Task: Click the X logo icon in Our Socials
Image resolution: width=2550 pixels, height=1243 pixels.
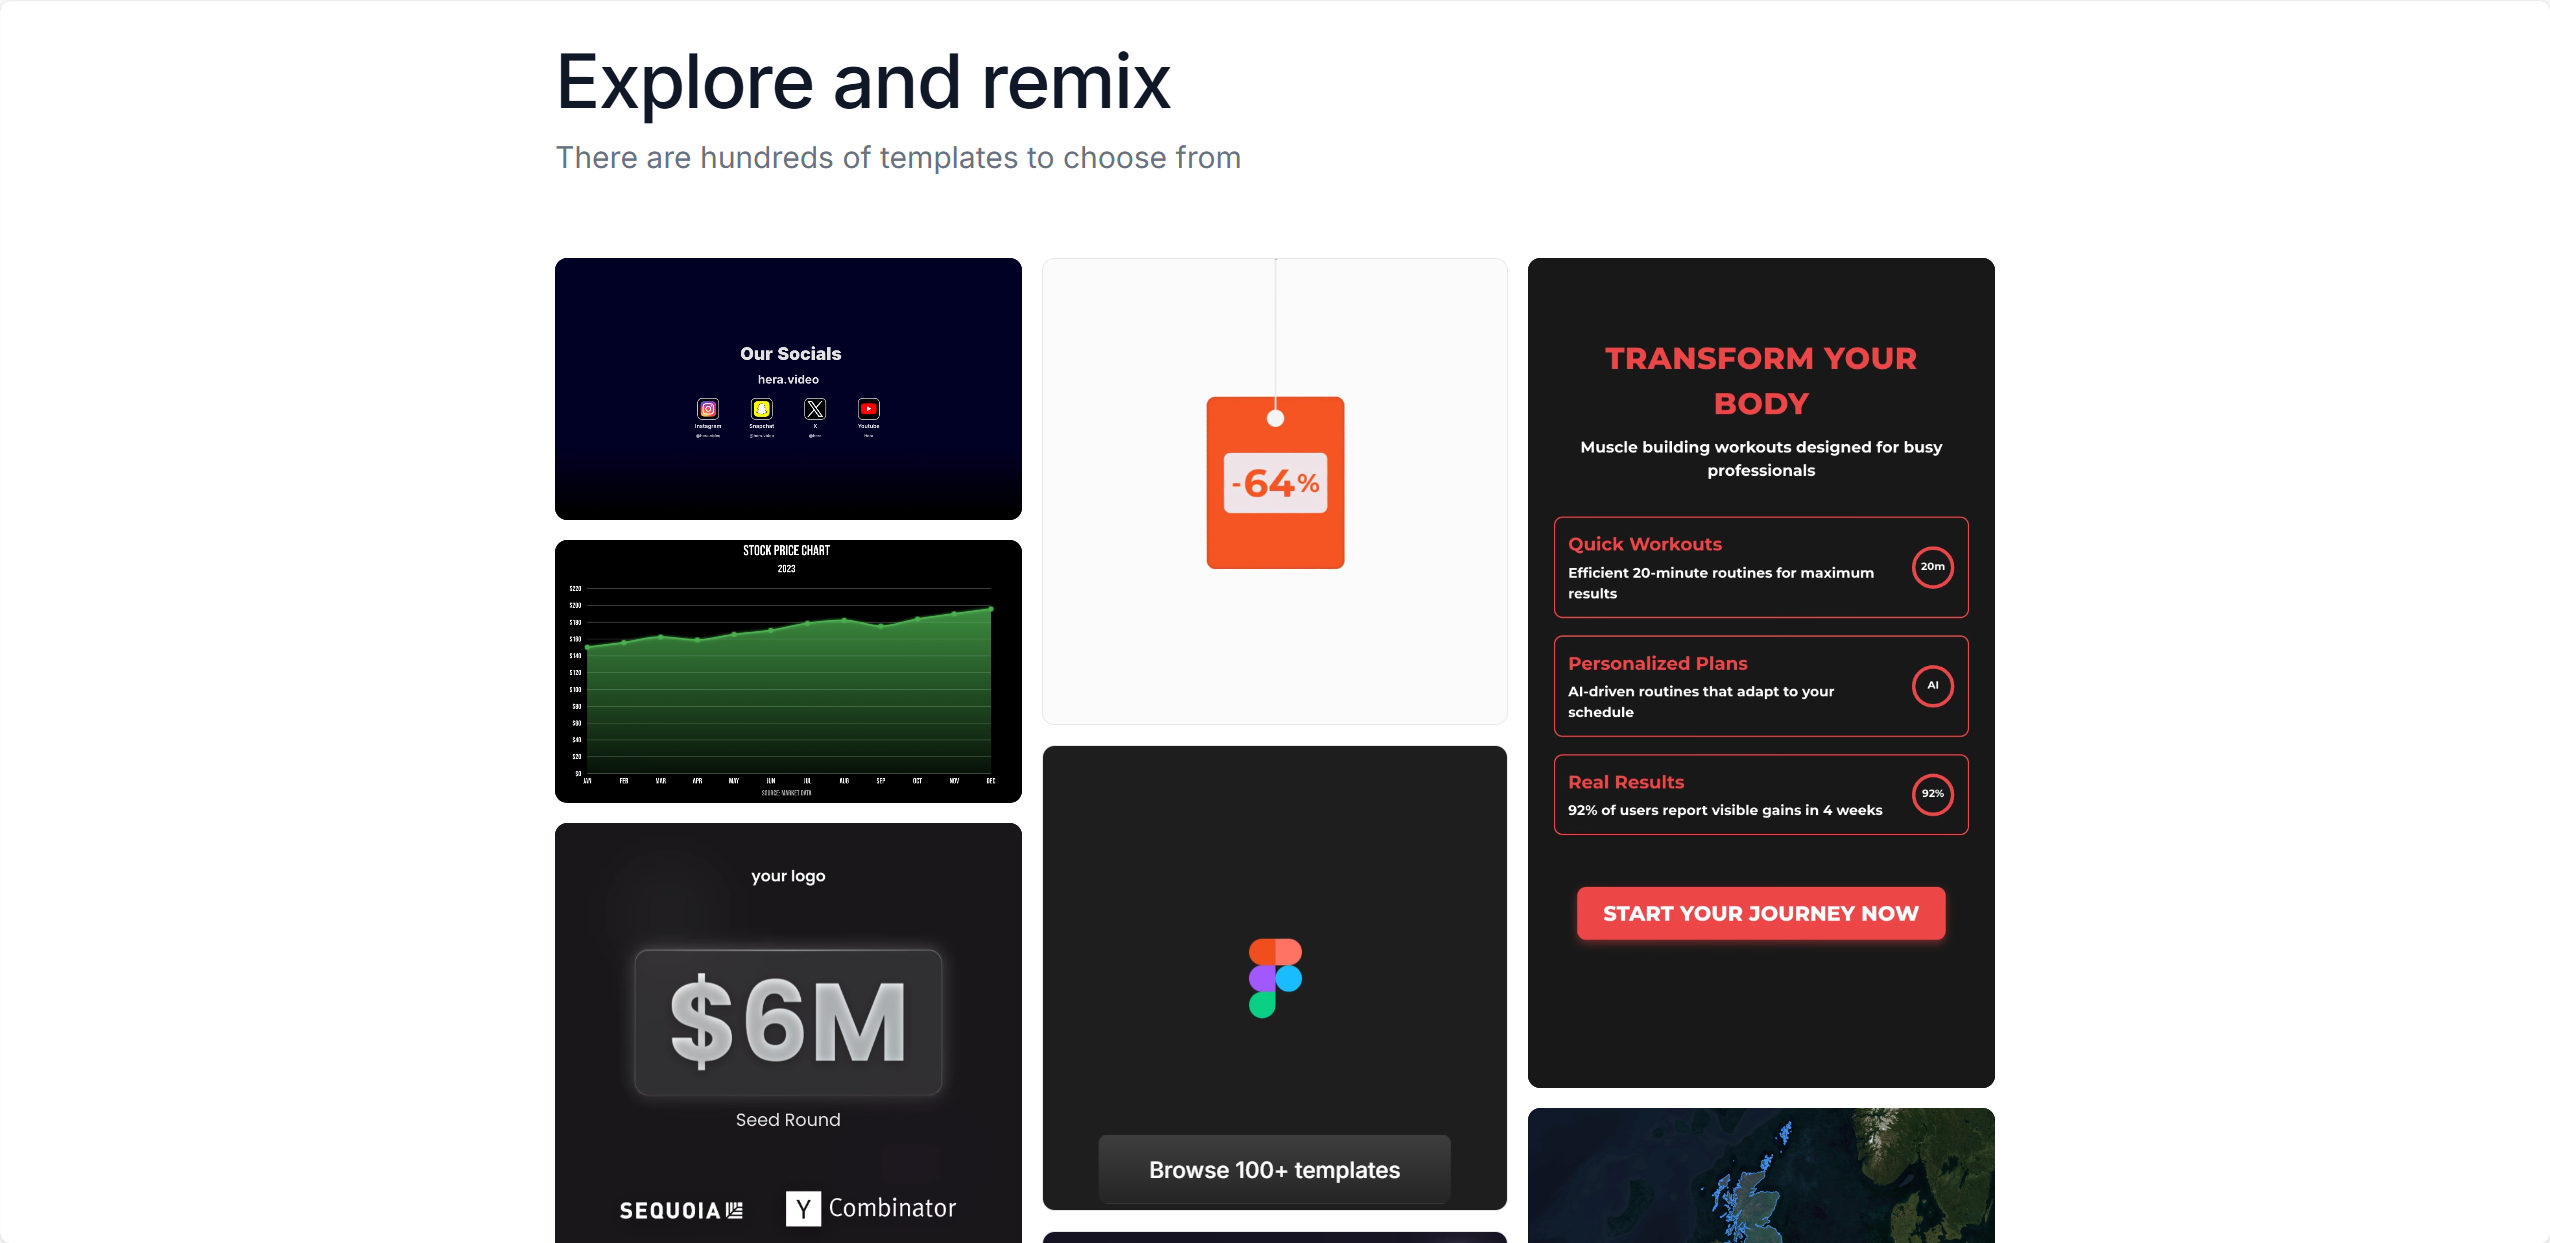Action: tap(815, 409)
